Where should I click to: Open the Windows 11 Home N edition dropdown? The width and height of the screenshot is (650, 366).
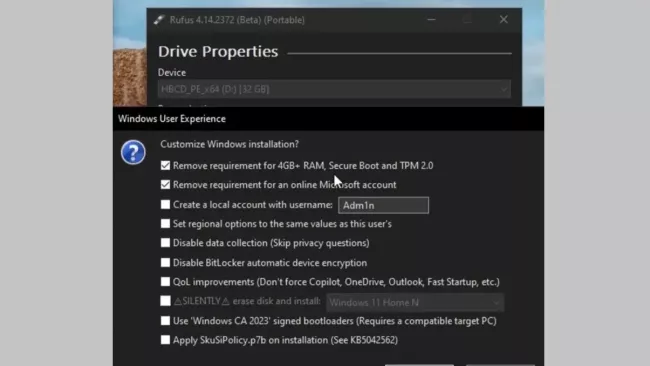click(415, 302)
